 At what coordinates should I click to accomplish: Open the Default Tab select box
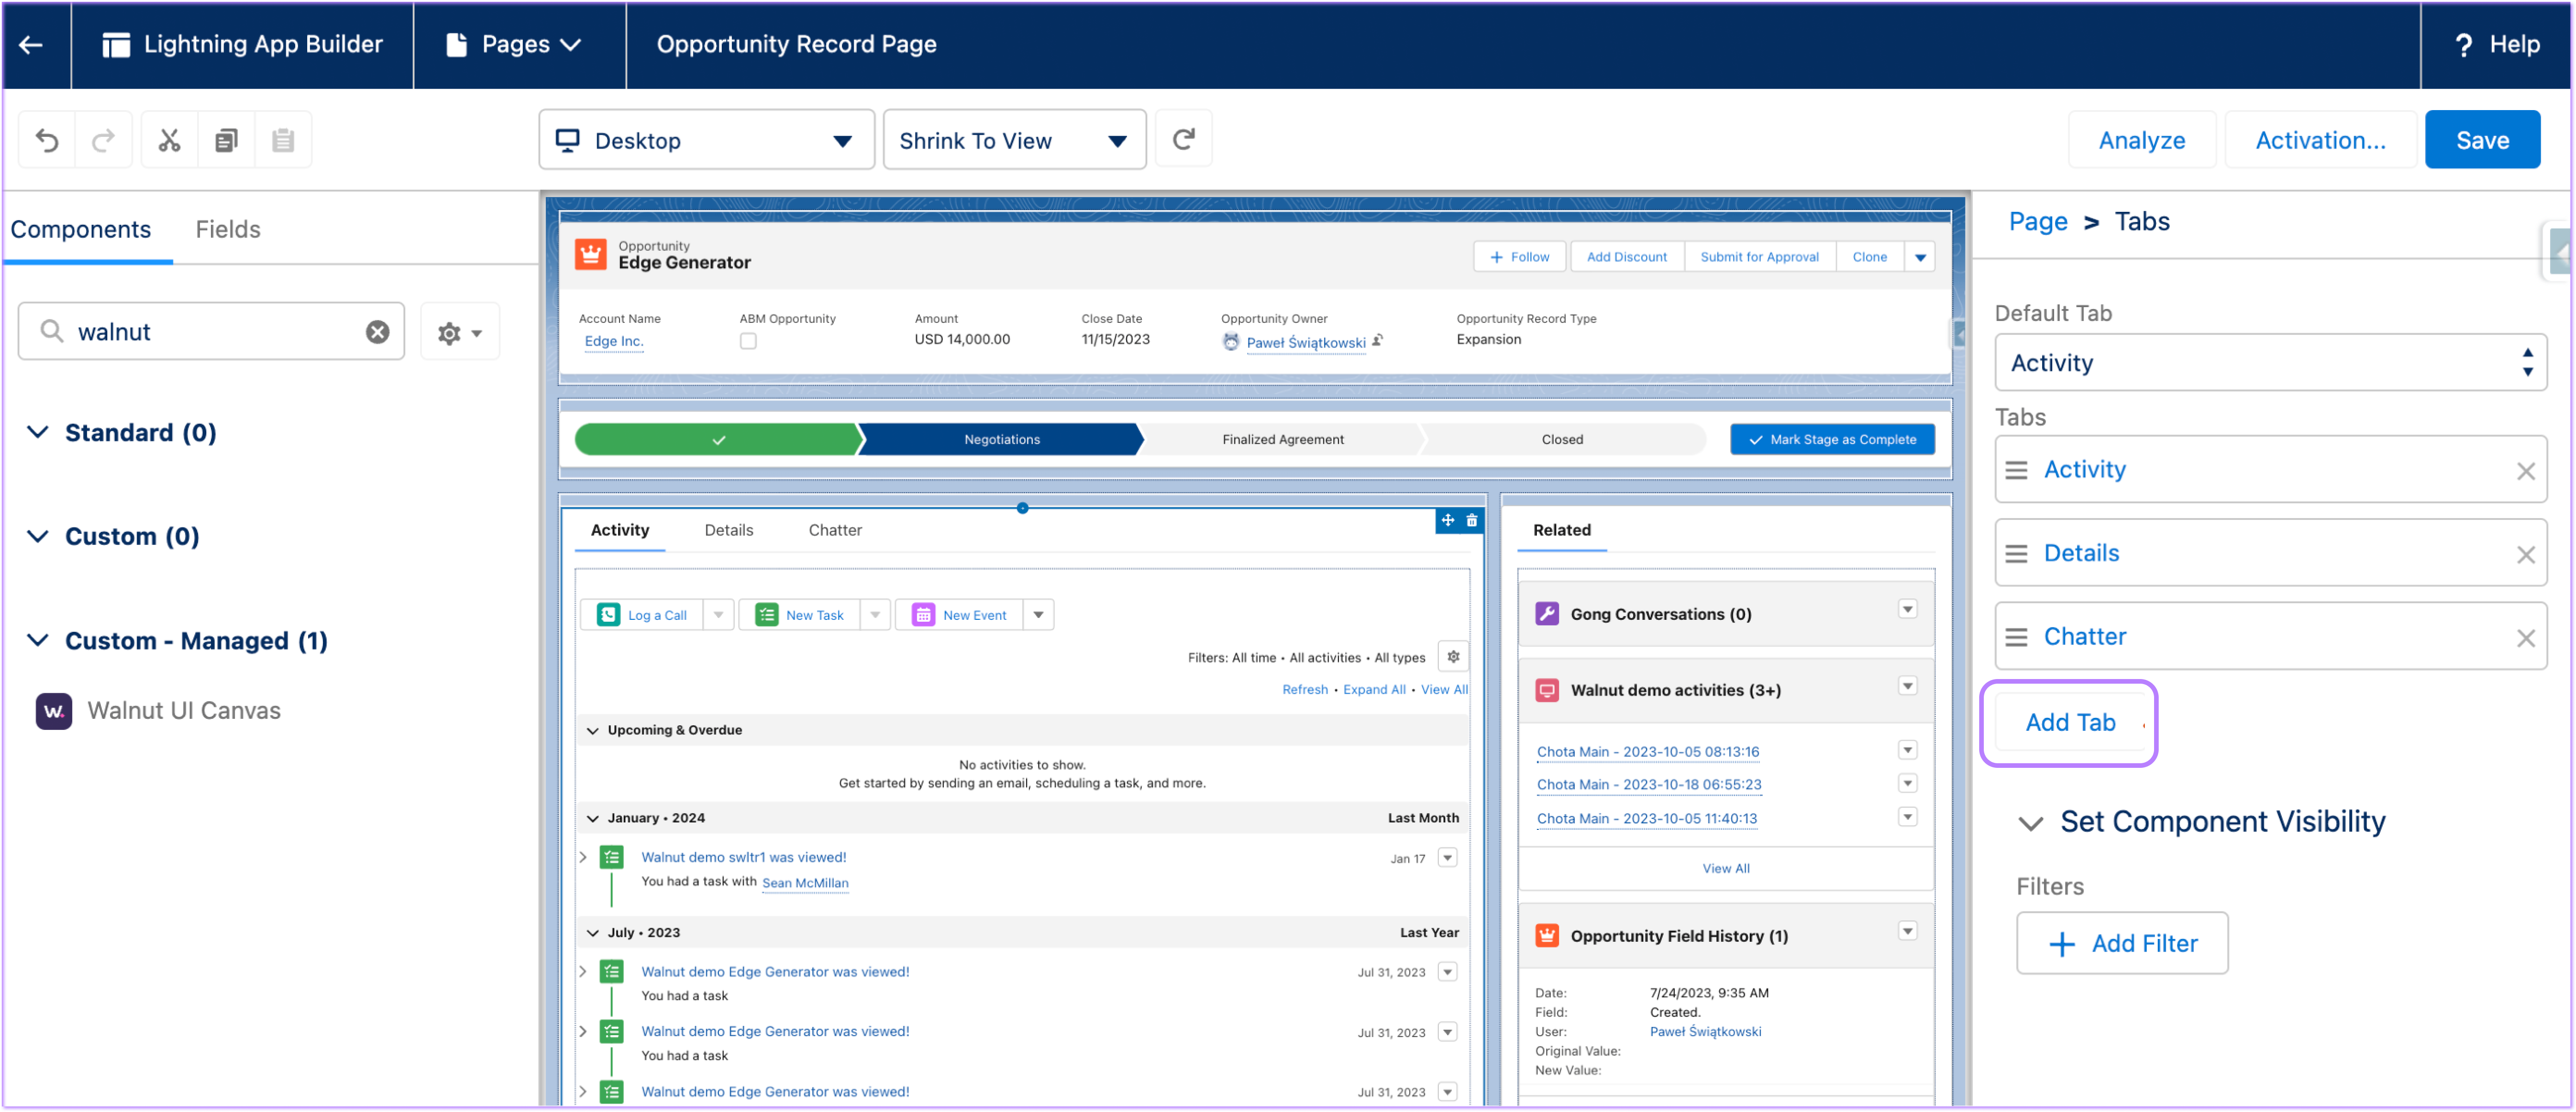click(2270, 363)
